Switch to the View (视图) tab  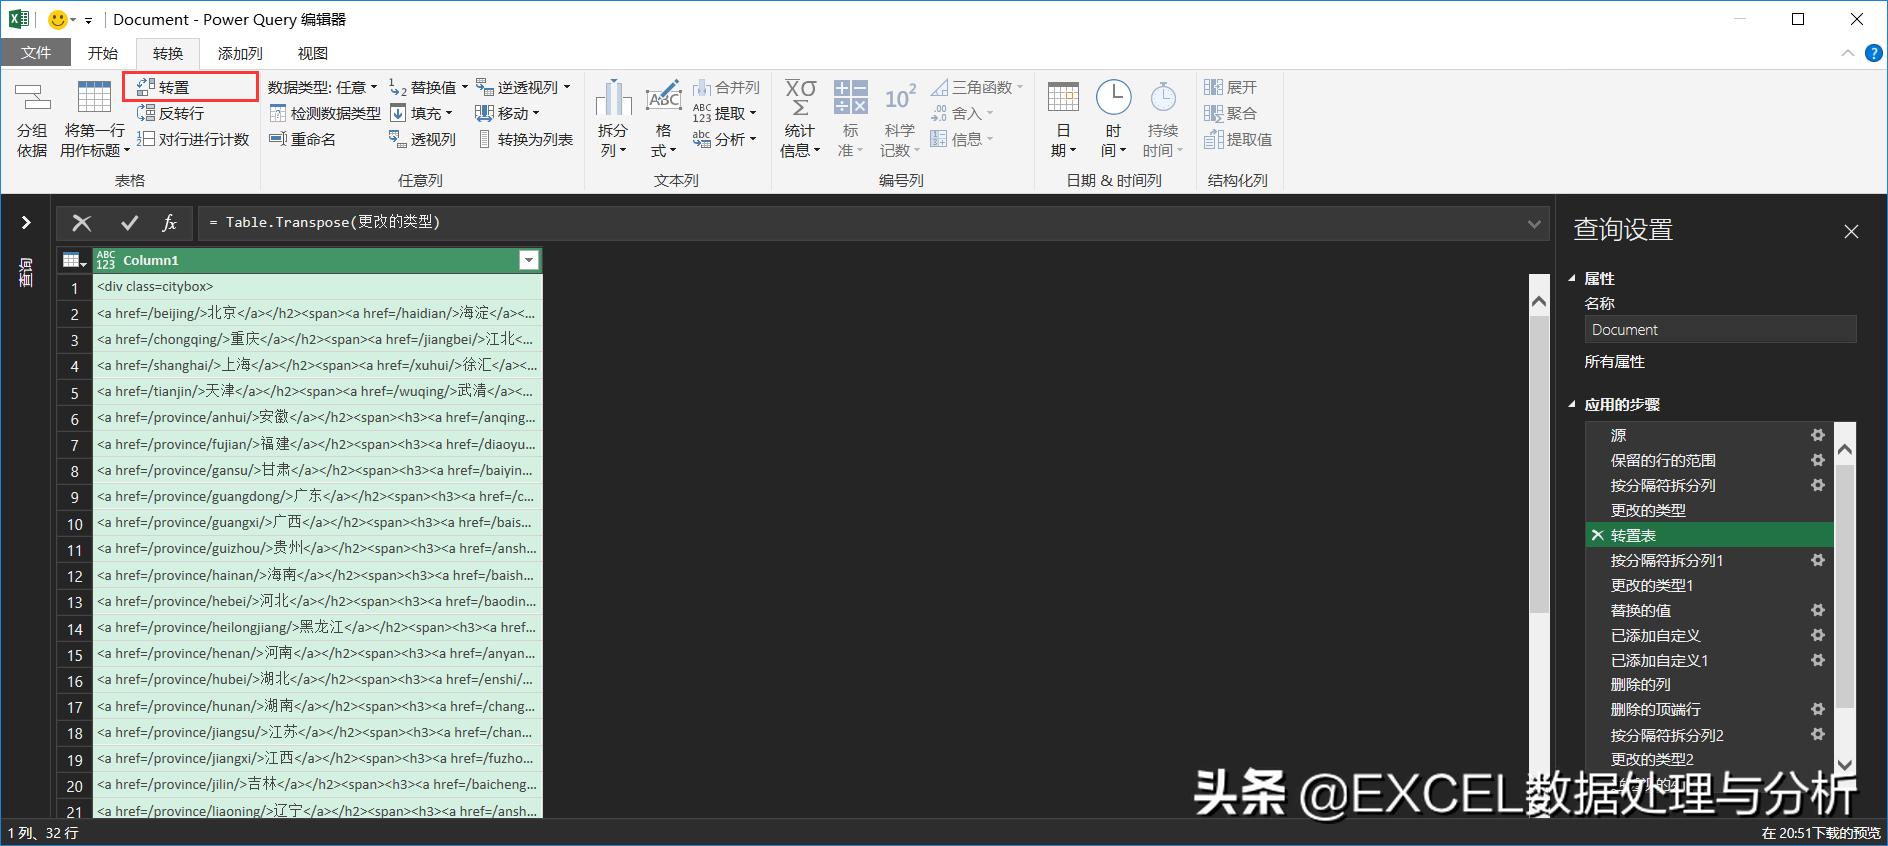coord(313,53)
